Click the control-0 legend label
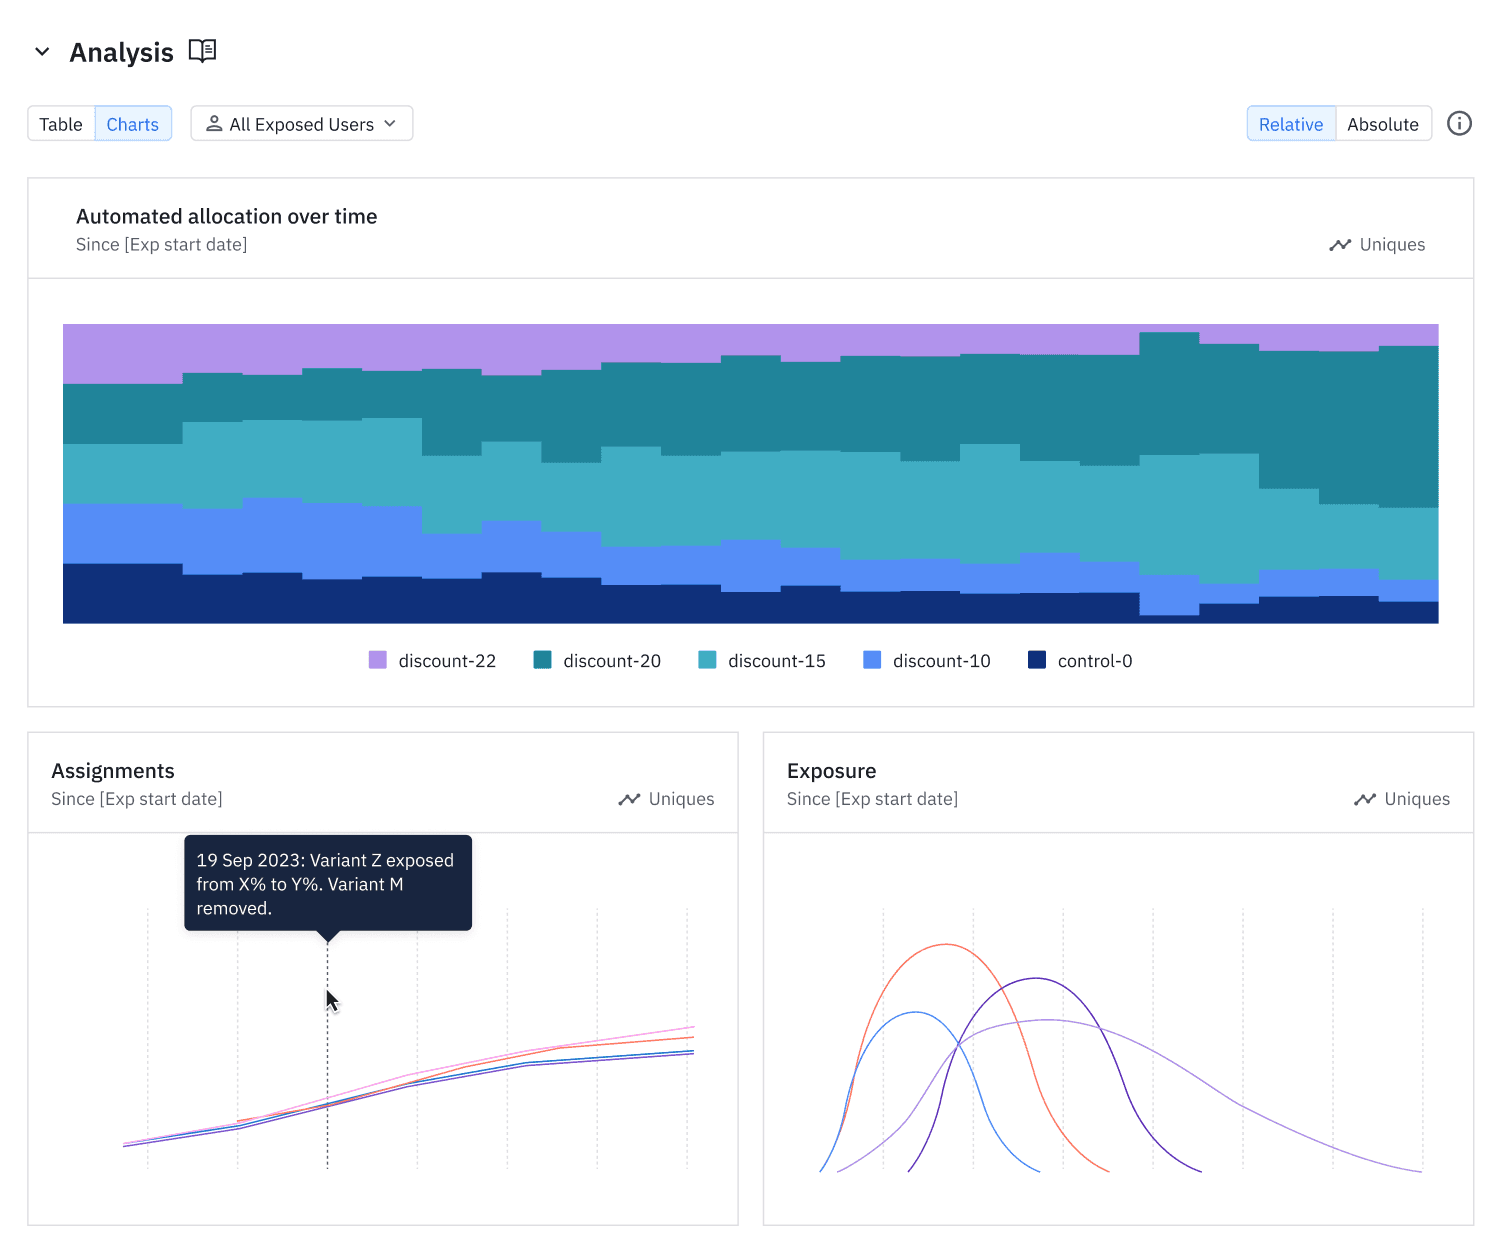Viewport: 1494px width, 1240px height. pos(1094,661)
